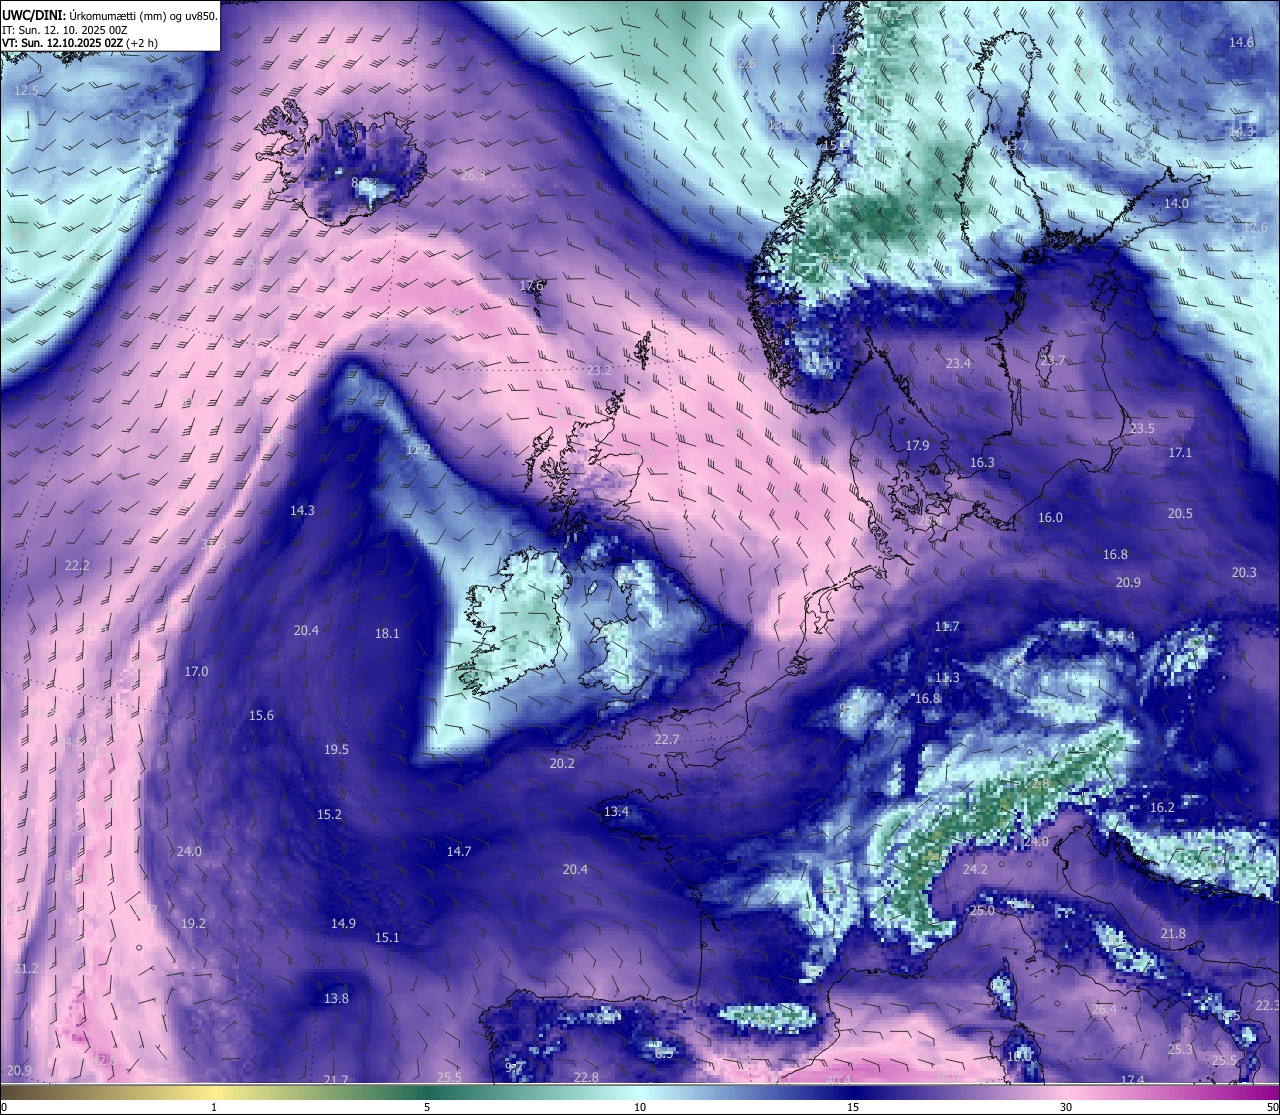The width and height of the screenshot is (1280, 1115).
Task: Click the 25.3 value near the bottom right
Action: tap(1180, 1049)
